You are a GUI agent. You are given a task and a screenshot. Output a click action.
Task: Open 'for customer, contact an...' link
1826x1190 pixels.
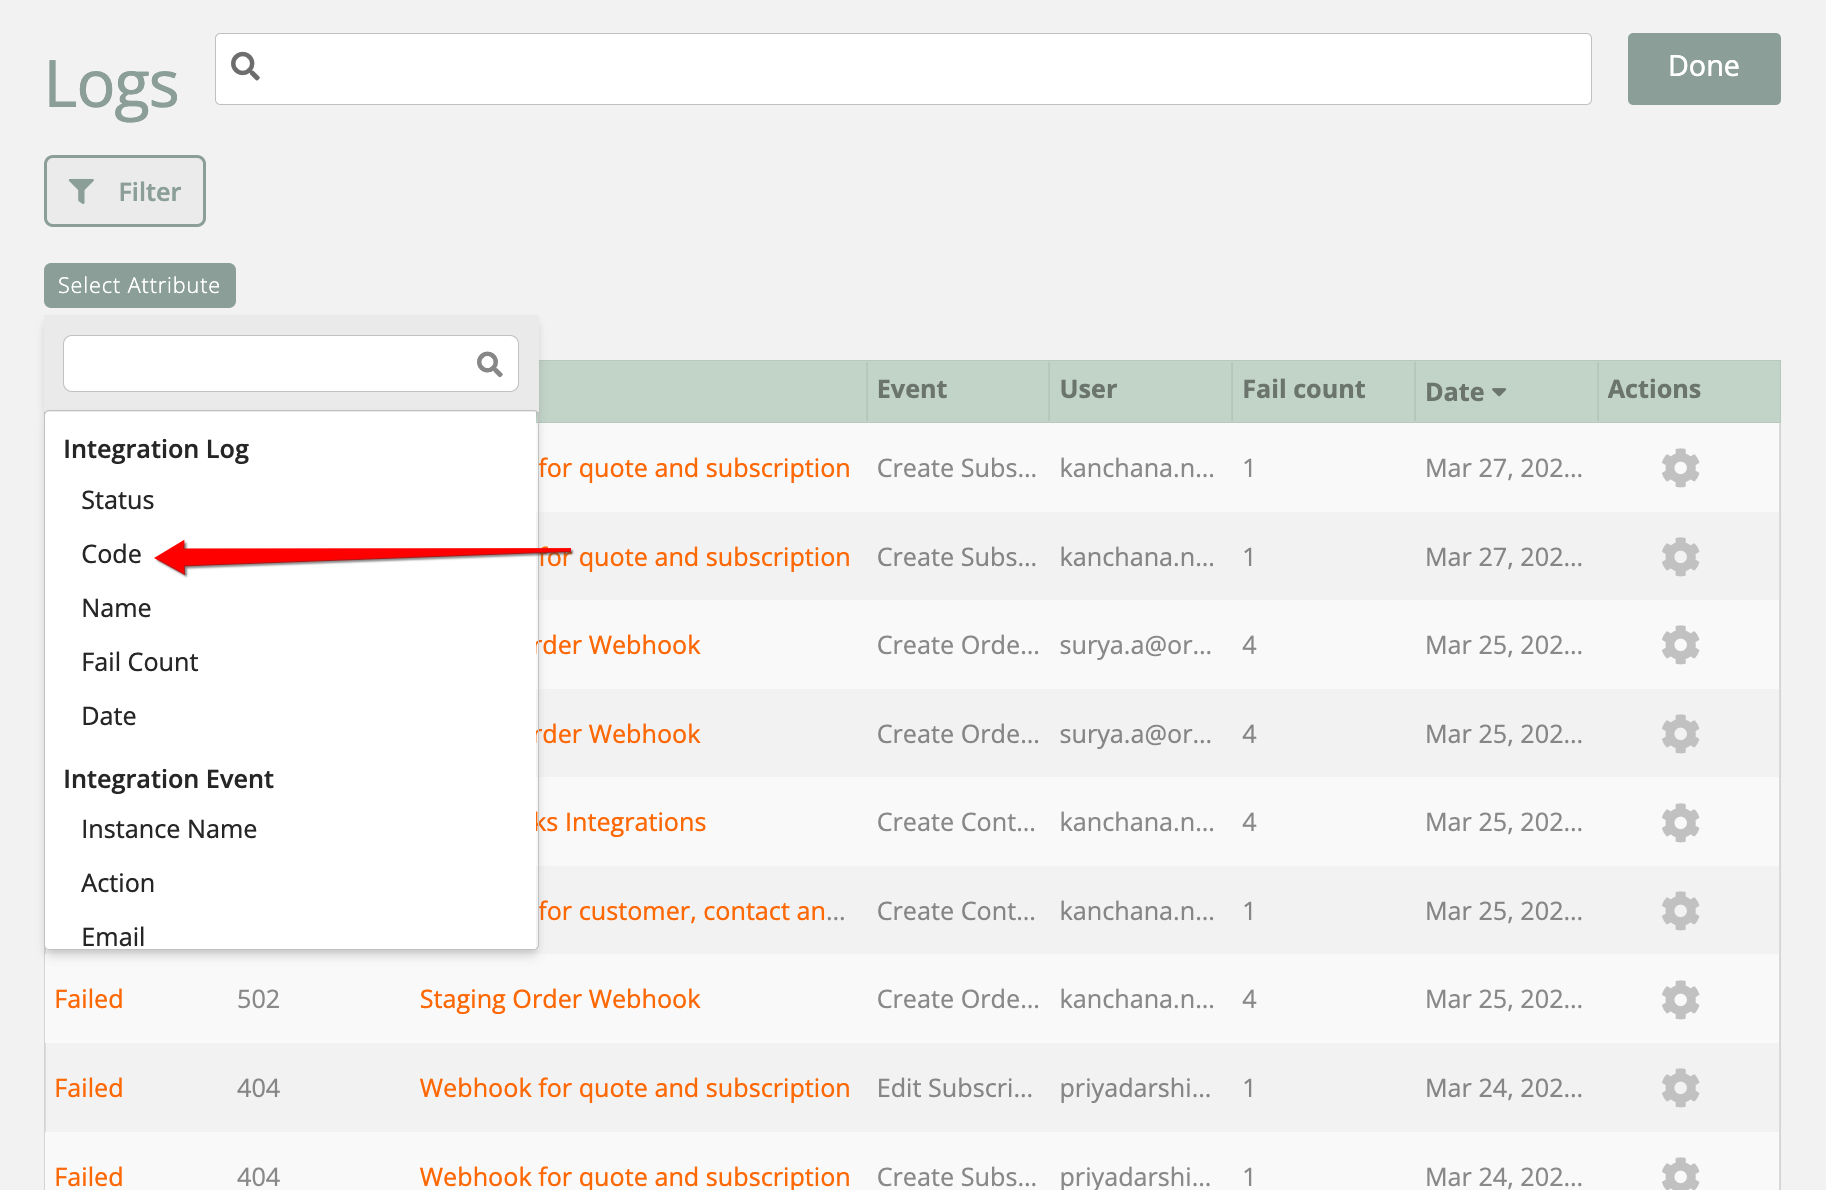coord(692,911)
